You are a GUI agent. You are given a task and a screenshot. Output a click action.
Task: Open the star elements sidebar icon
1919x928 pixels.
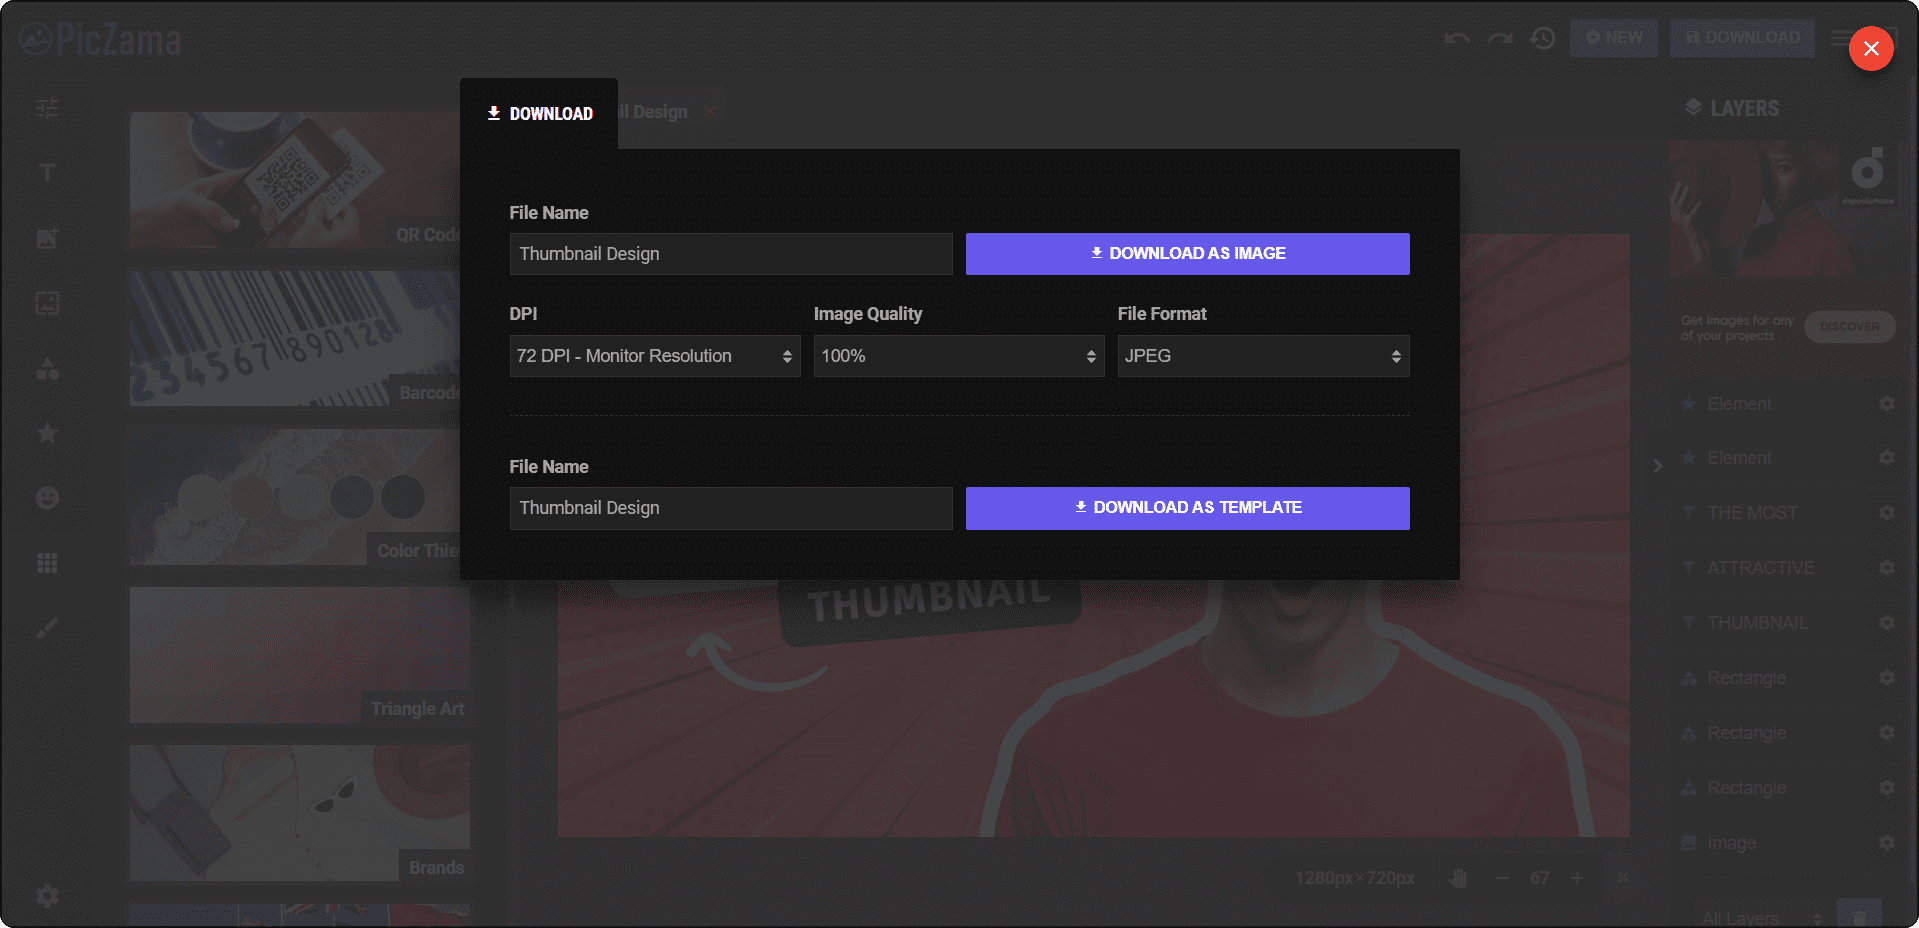pos(47,433)
